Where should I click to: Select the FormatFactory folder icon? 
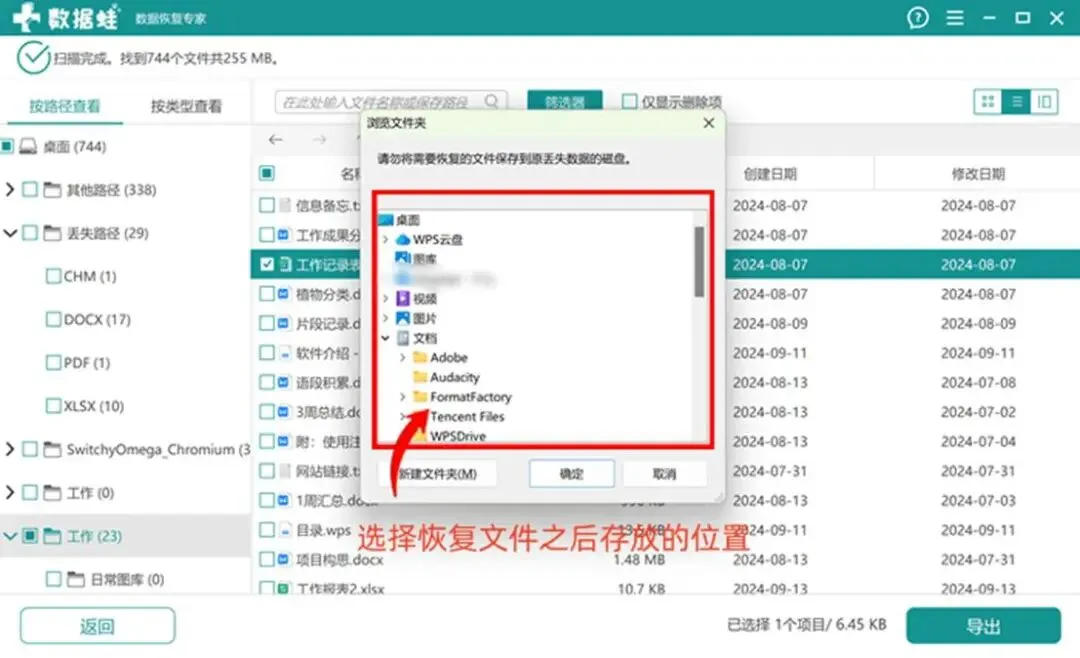pos(419,397)
